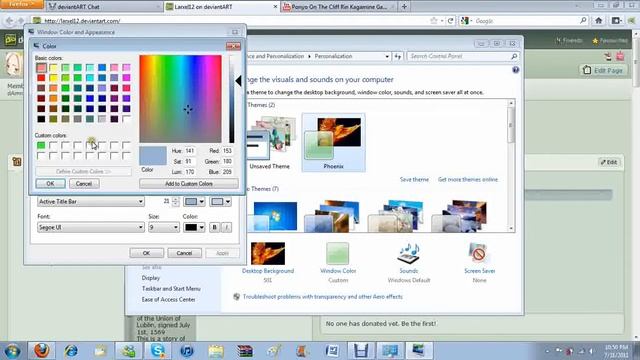Viewport: 640px width, 360px height.
Task: Click the Blue value field
Action: [228, 172]
